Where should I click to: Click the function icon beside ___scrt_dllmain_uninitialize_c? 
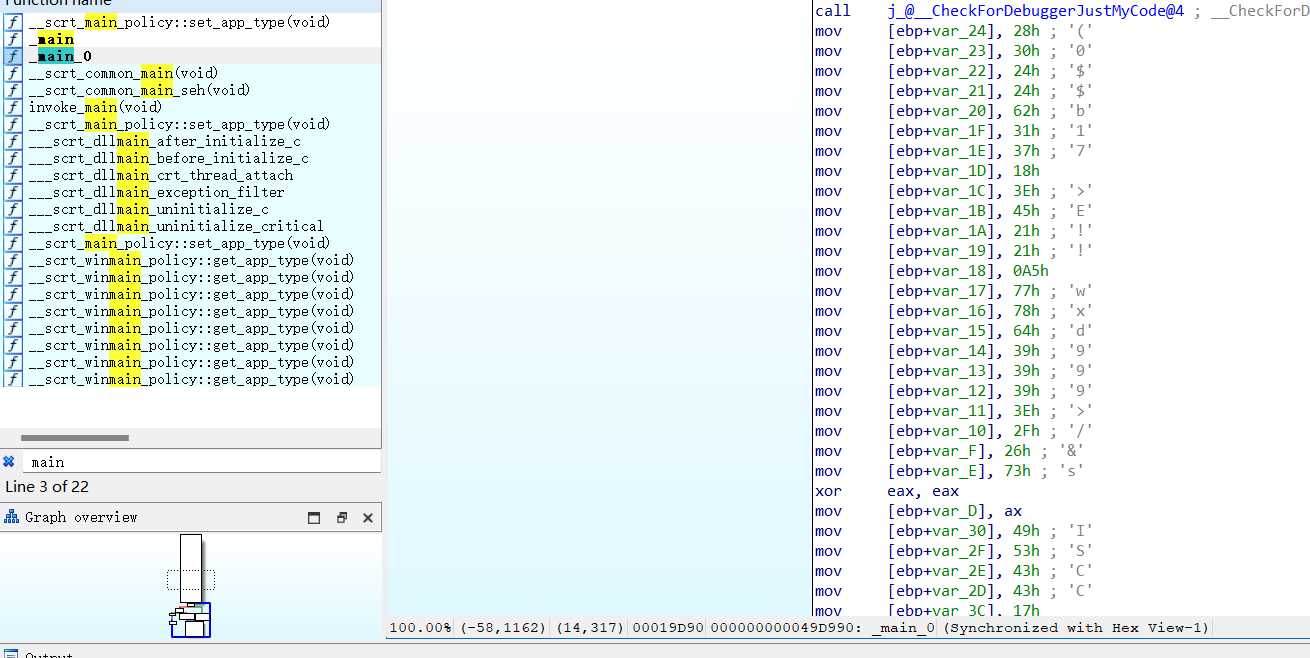coord(13,209)
